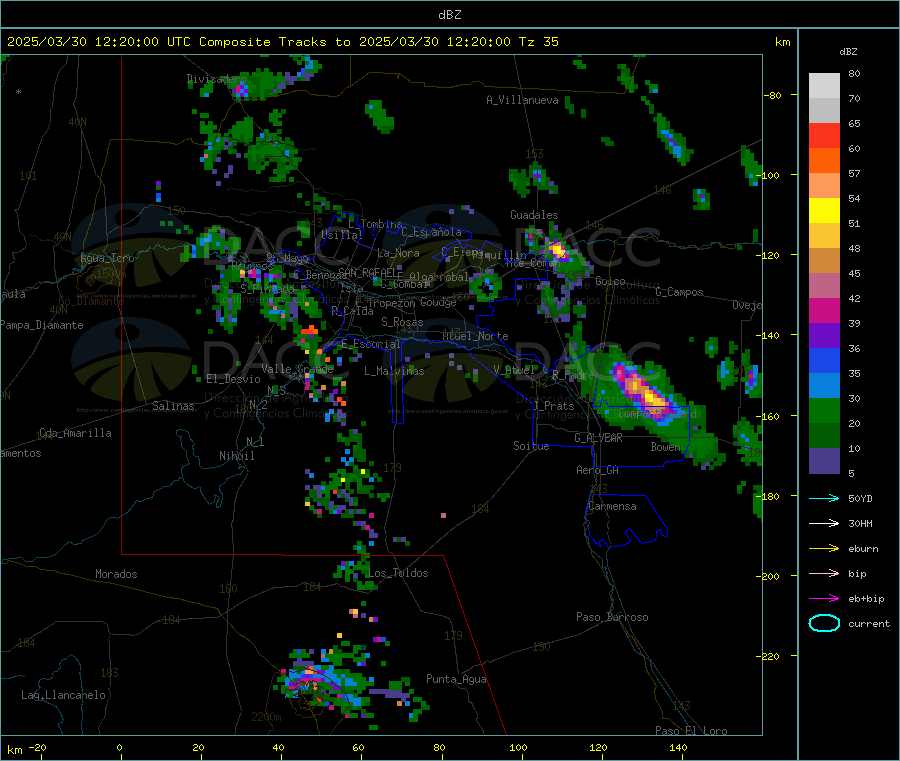The image size is (900, 761).
Task: Pick the dark orange swatch between 60 and 57
Action: [824, 161]
